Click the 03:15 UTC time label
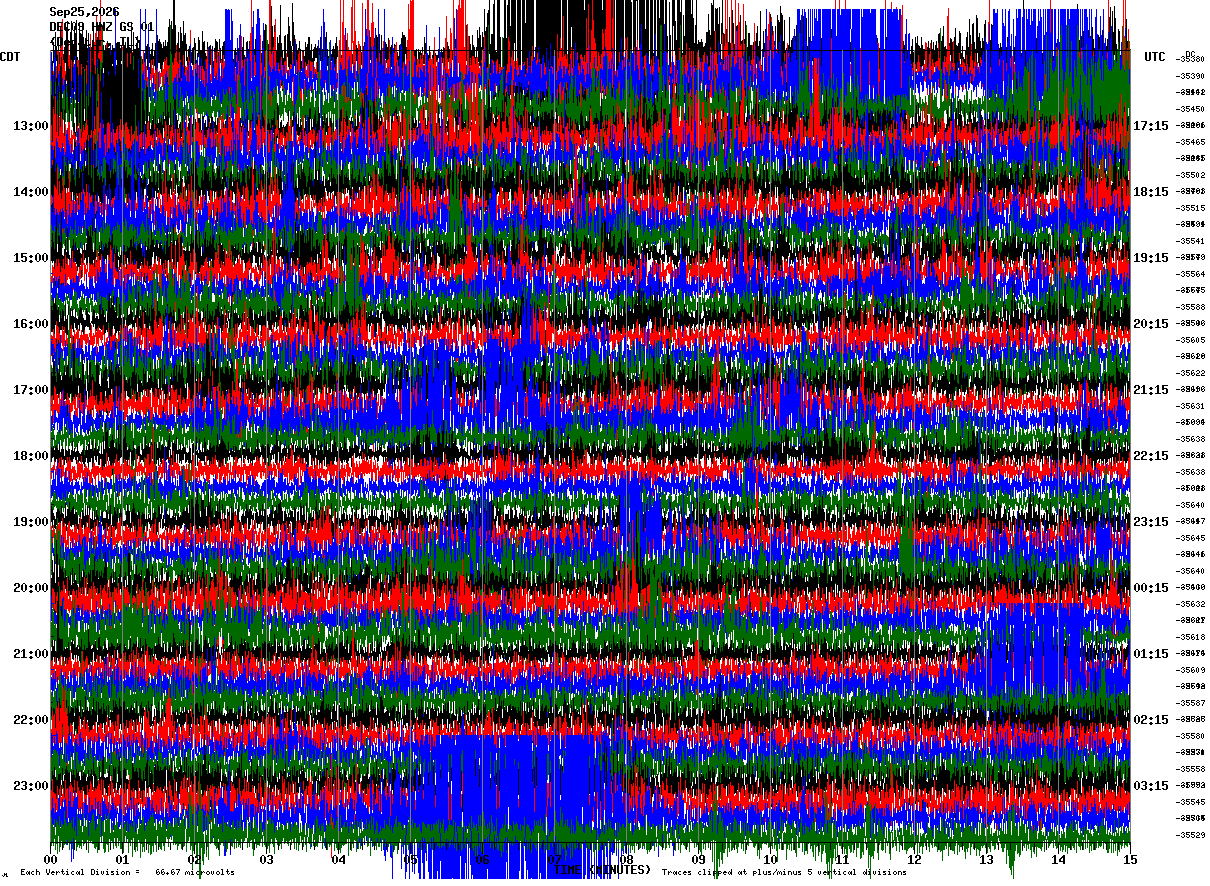The height and width of the screenshot is (886, 1210). [x=1151, y=786]
